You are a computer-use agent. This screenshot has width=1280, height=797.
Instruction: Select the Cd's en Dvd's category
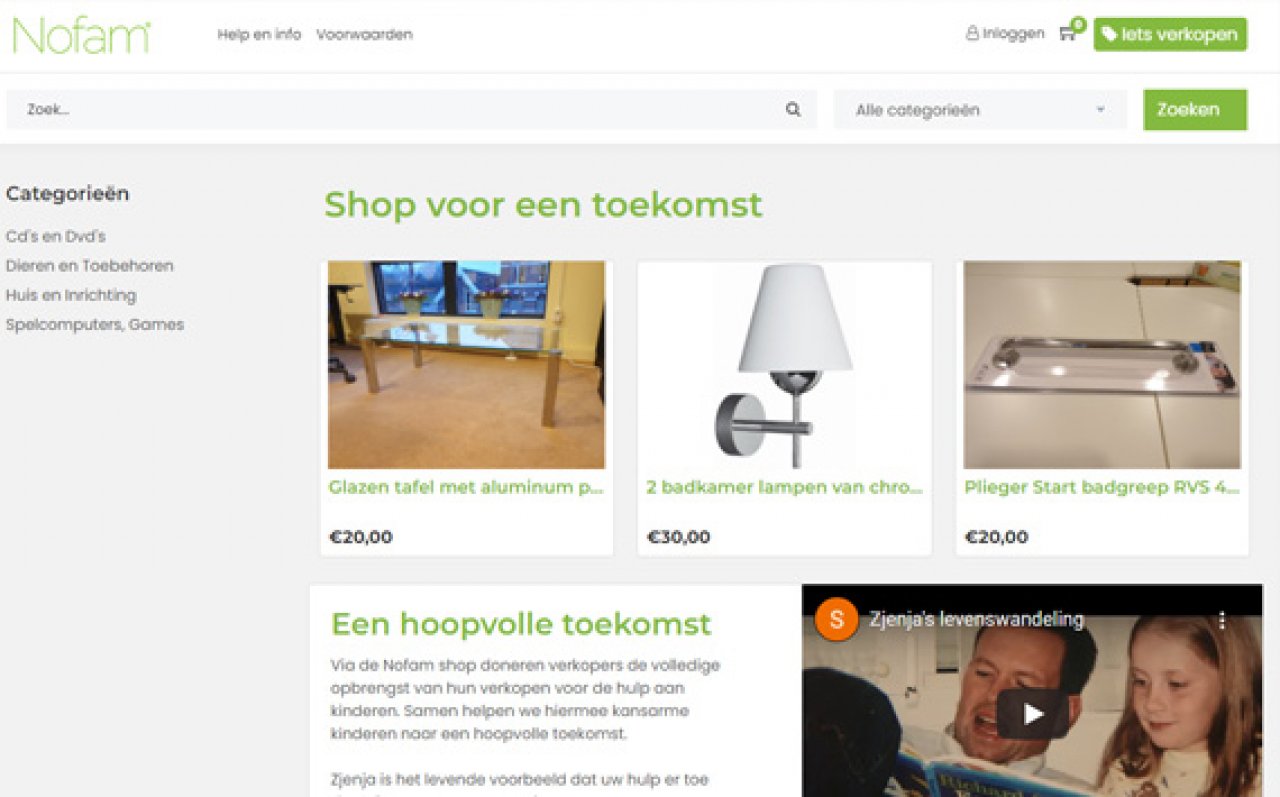click(x=55, y=237)
